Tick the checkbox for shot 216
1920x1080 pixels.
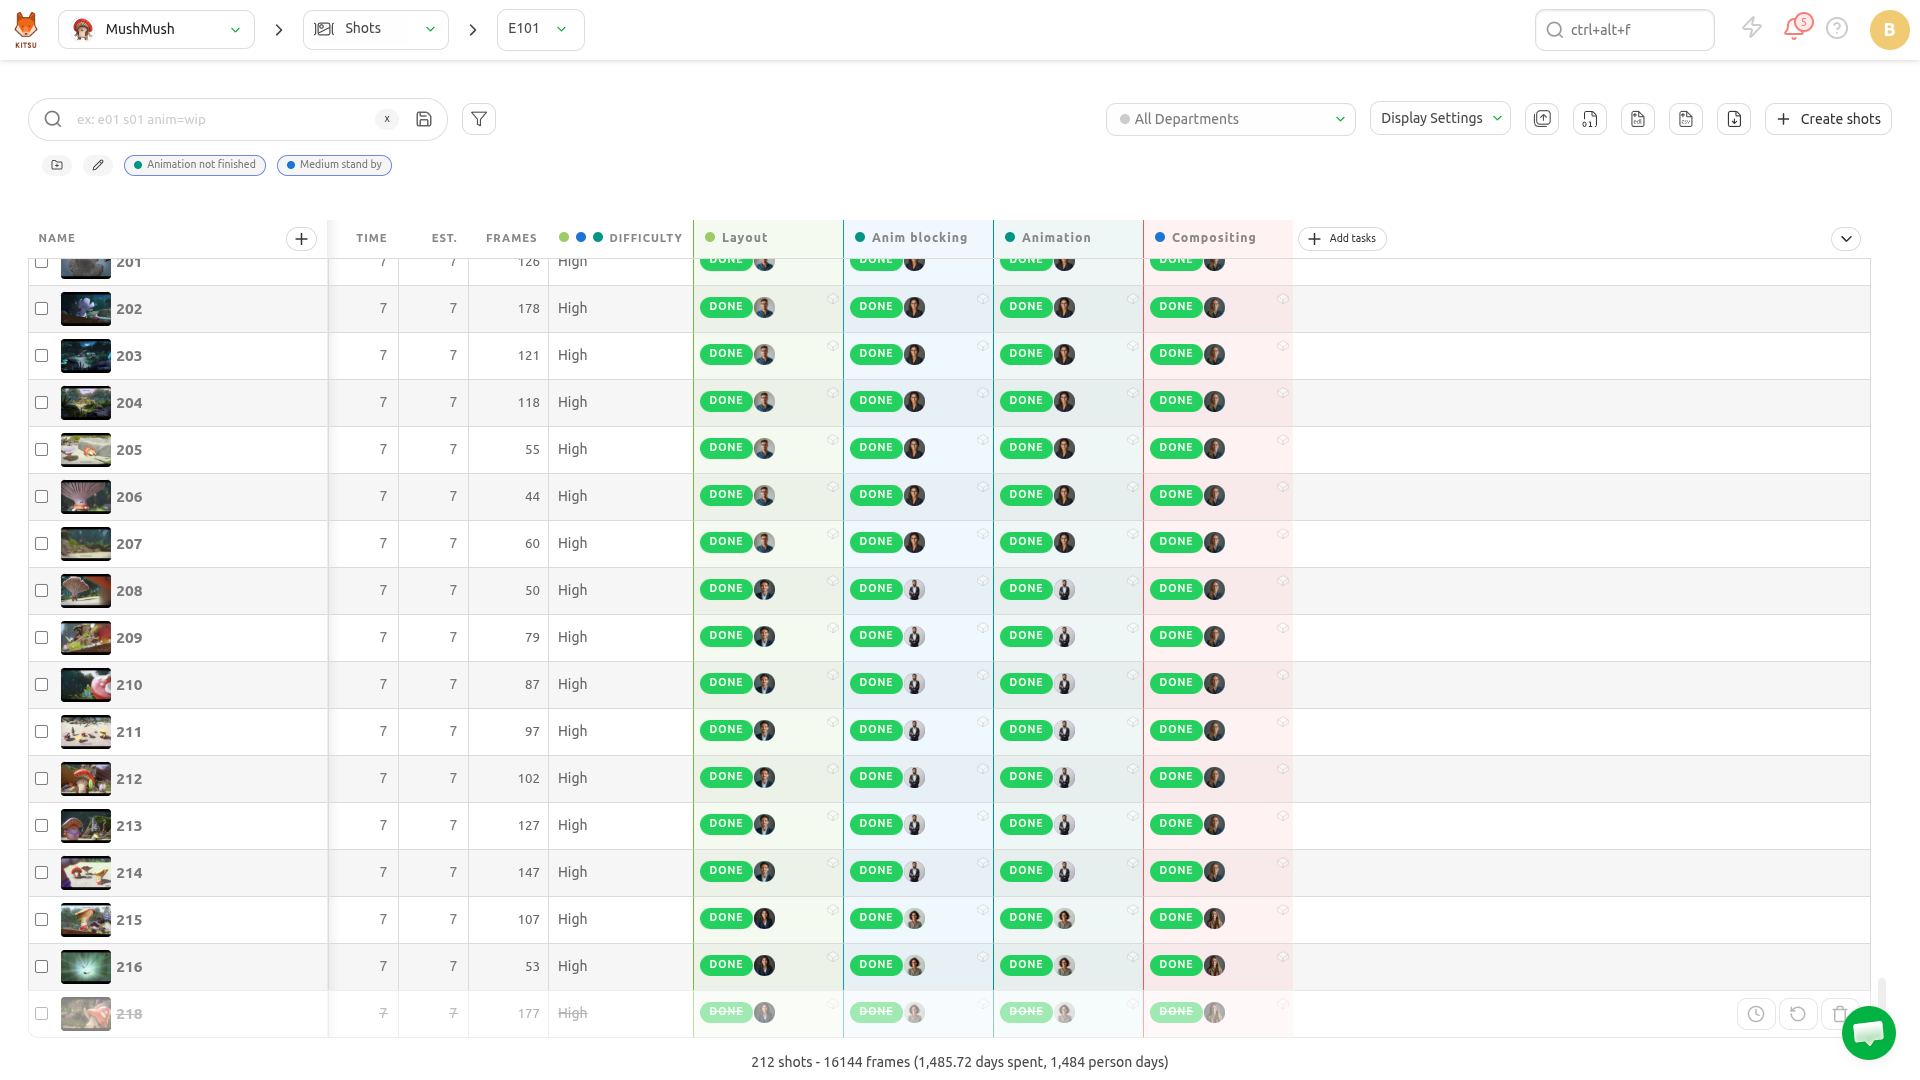pos(42,967)
